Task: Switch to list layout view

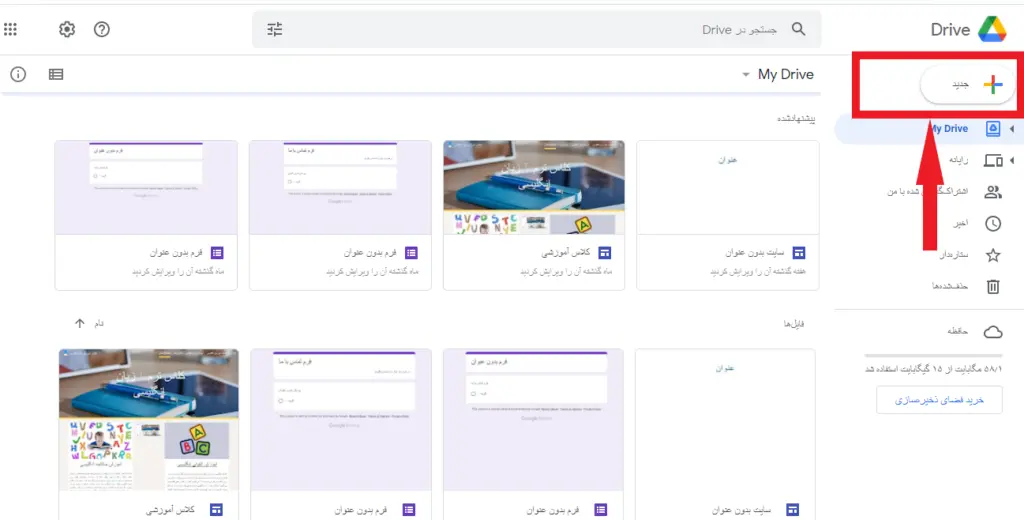Action: pos(56,74)
